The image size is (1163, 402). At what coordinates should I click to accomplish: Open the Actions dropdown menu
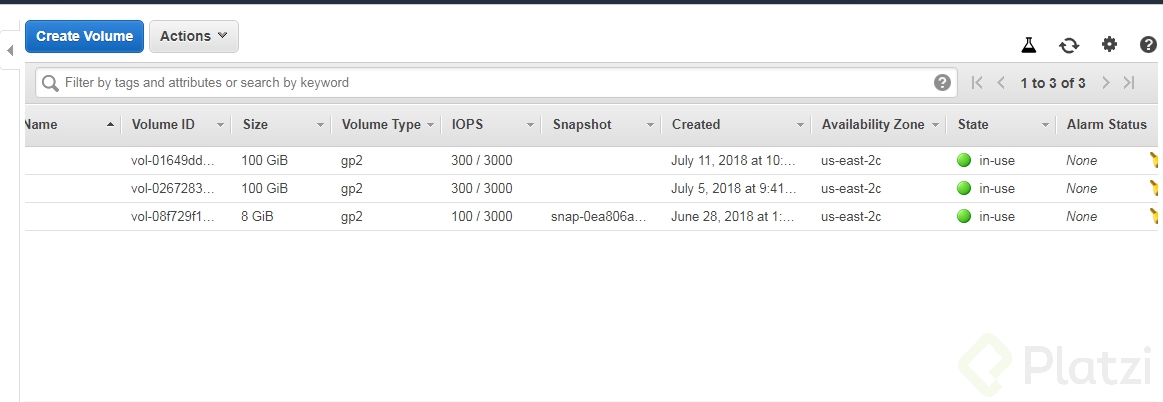point(194,36)
